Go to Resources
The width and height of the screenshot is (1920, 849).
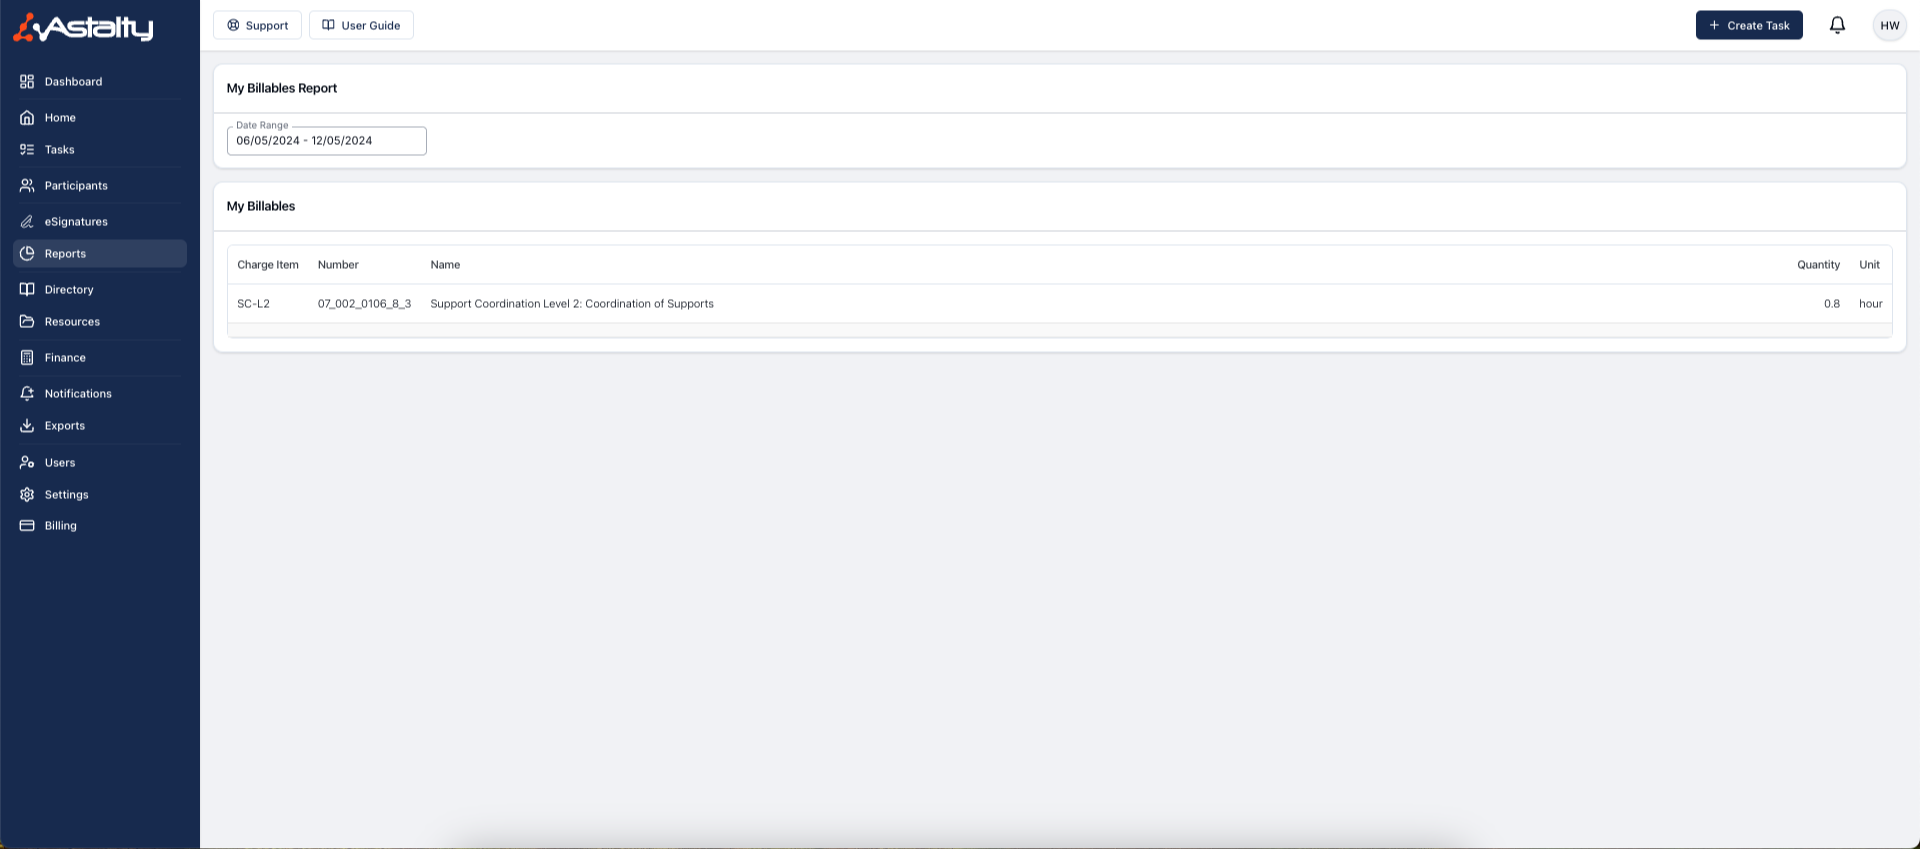click(x=72, y=322)
